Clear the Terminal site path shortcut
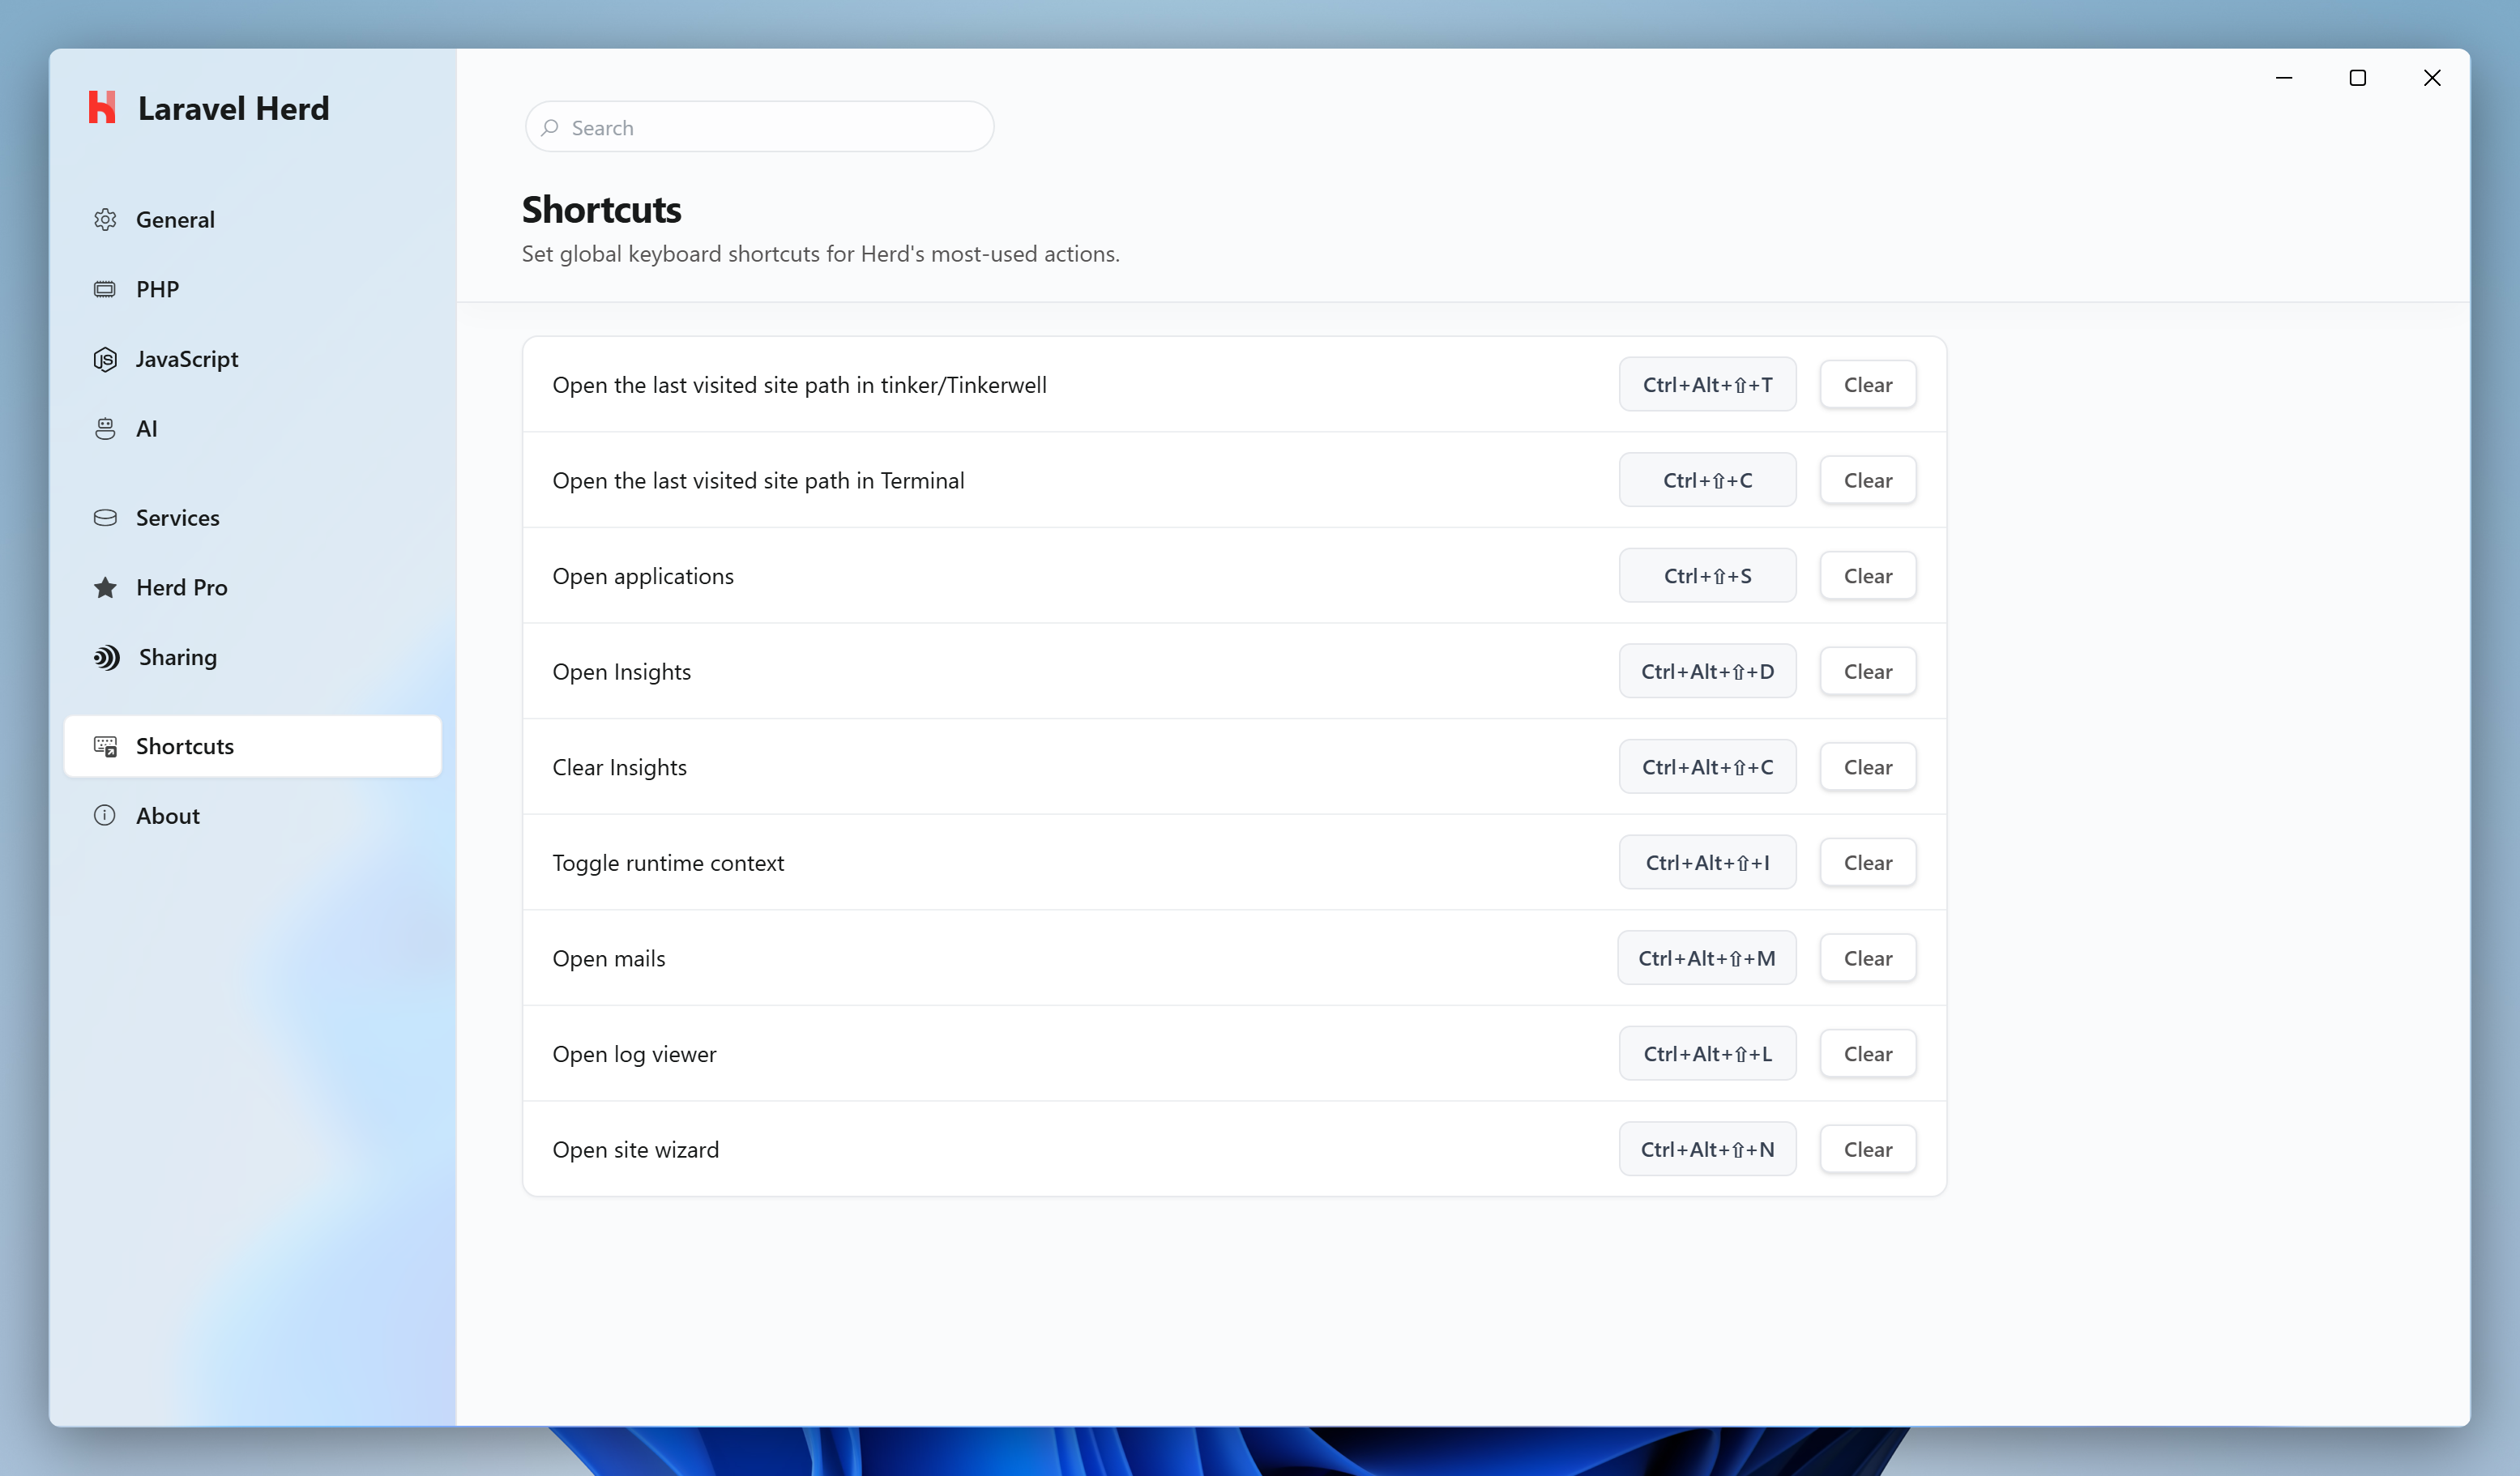The width and height of the screenshot is (2520, 1476). coord(1867,481)
